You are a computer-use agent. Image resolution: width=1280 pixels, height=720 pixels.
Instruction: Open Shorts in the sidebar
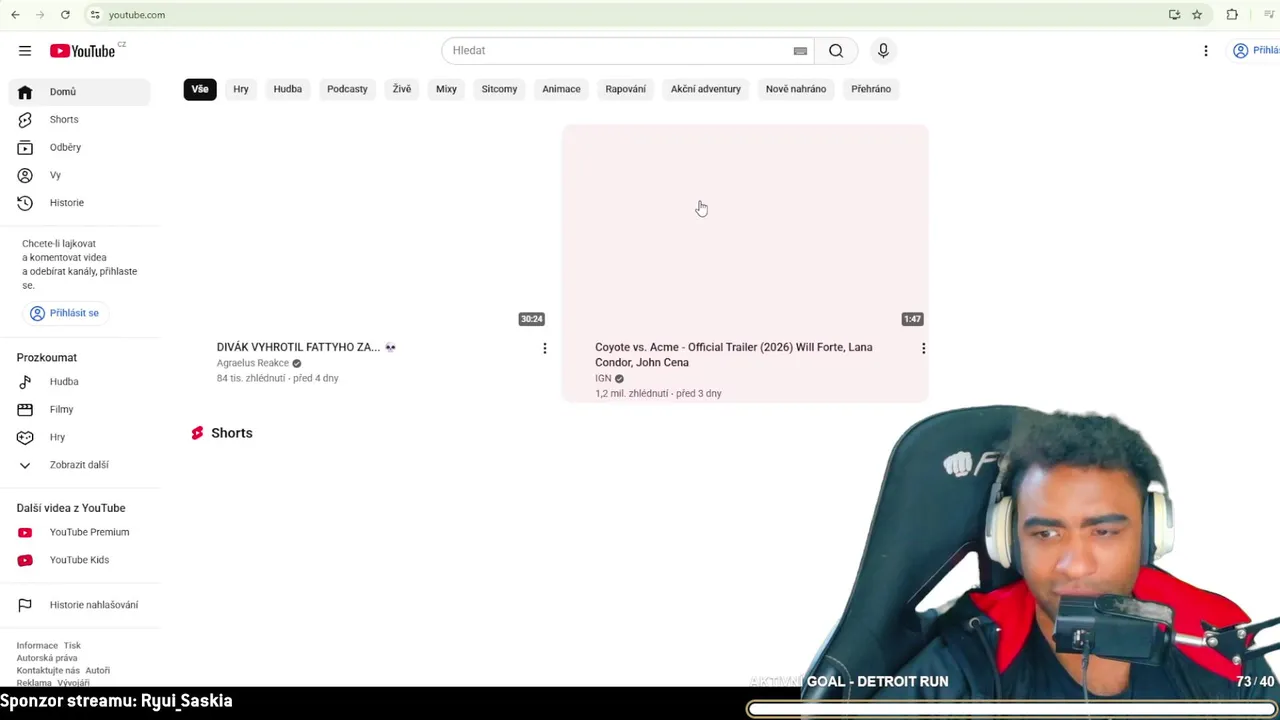[x=80, y=119]
